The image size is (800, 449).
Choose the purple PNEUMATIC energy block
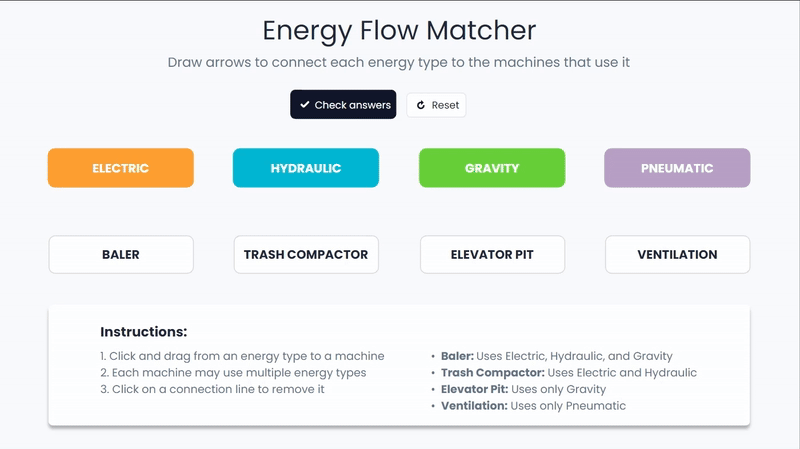pyautogui.click(x=677, y=168)
